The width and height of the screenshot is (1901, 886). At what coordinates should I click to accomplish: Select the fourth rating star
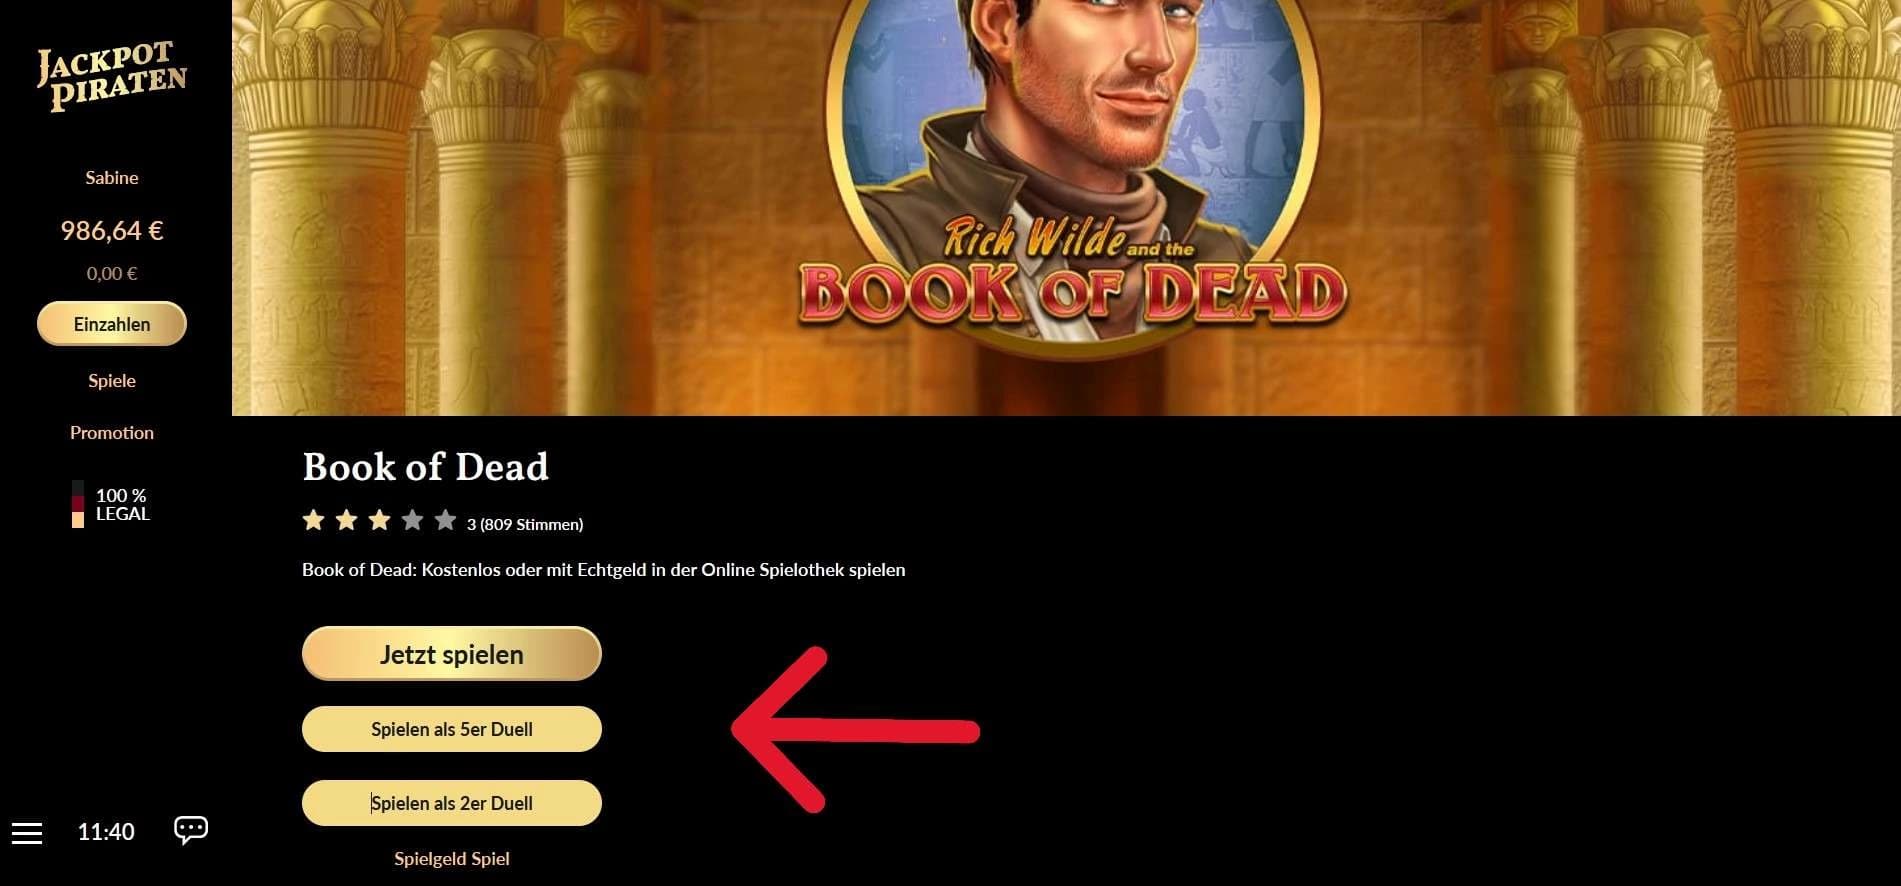412,520
